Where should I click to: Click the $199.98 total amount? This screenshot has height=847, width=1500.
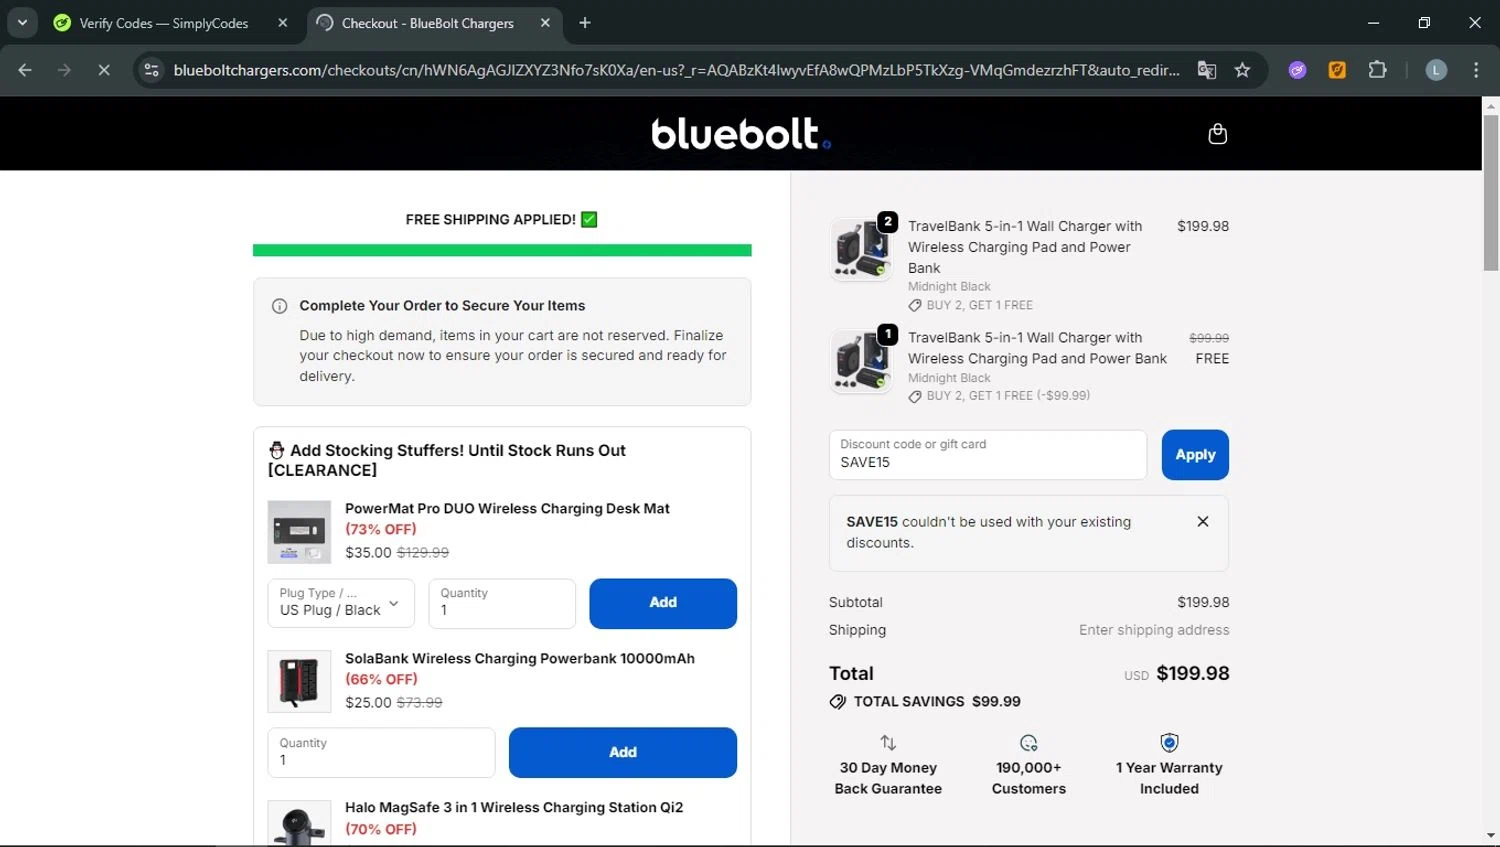[1193, 674]
